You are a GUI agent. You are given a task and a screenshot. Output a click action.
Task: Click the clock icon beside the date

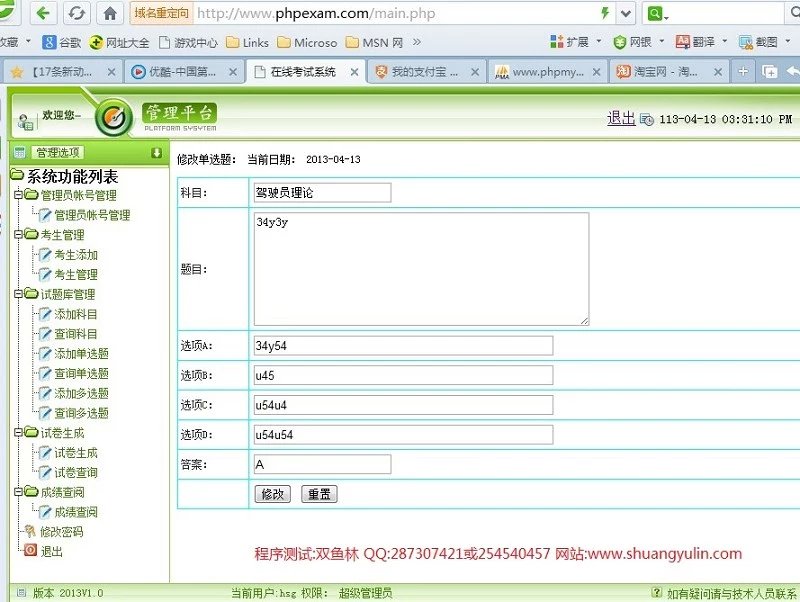coord(646,120)
